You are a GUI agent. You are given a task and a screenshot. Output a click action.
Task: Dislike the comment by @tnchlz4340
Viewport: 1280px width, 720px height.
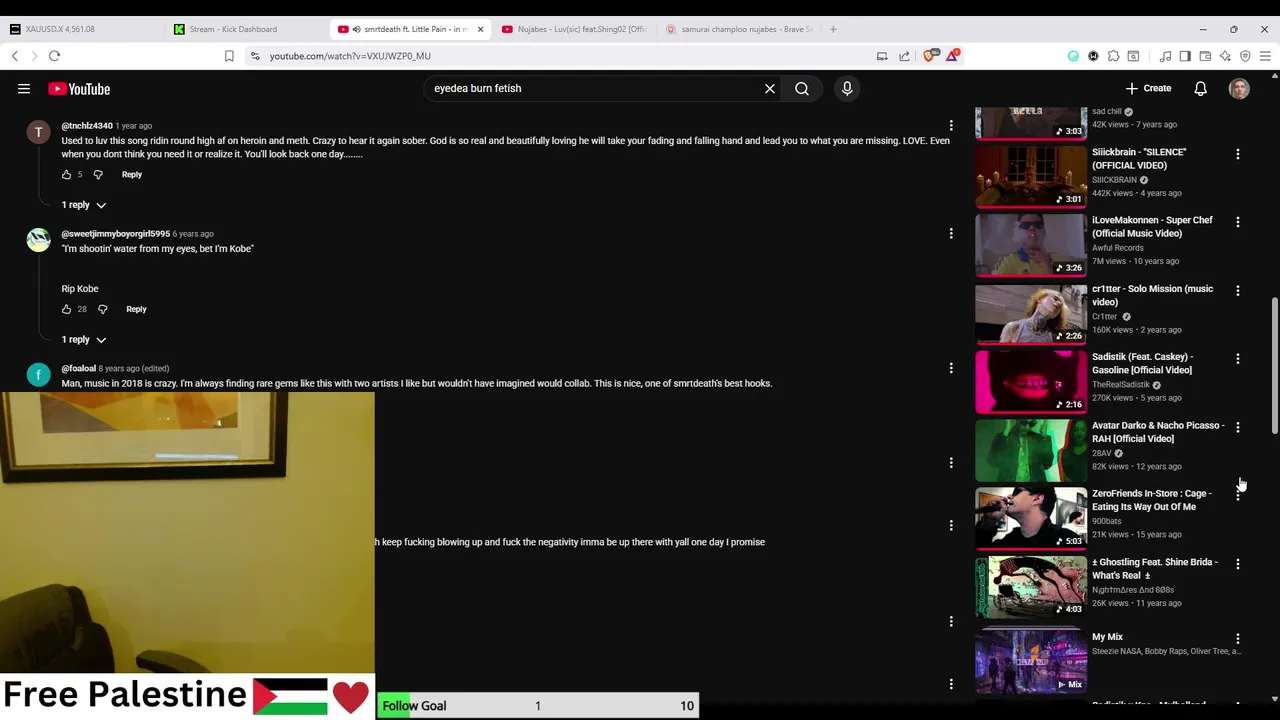coord(98,175)
